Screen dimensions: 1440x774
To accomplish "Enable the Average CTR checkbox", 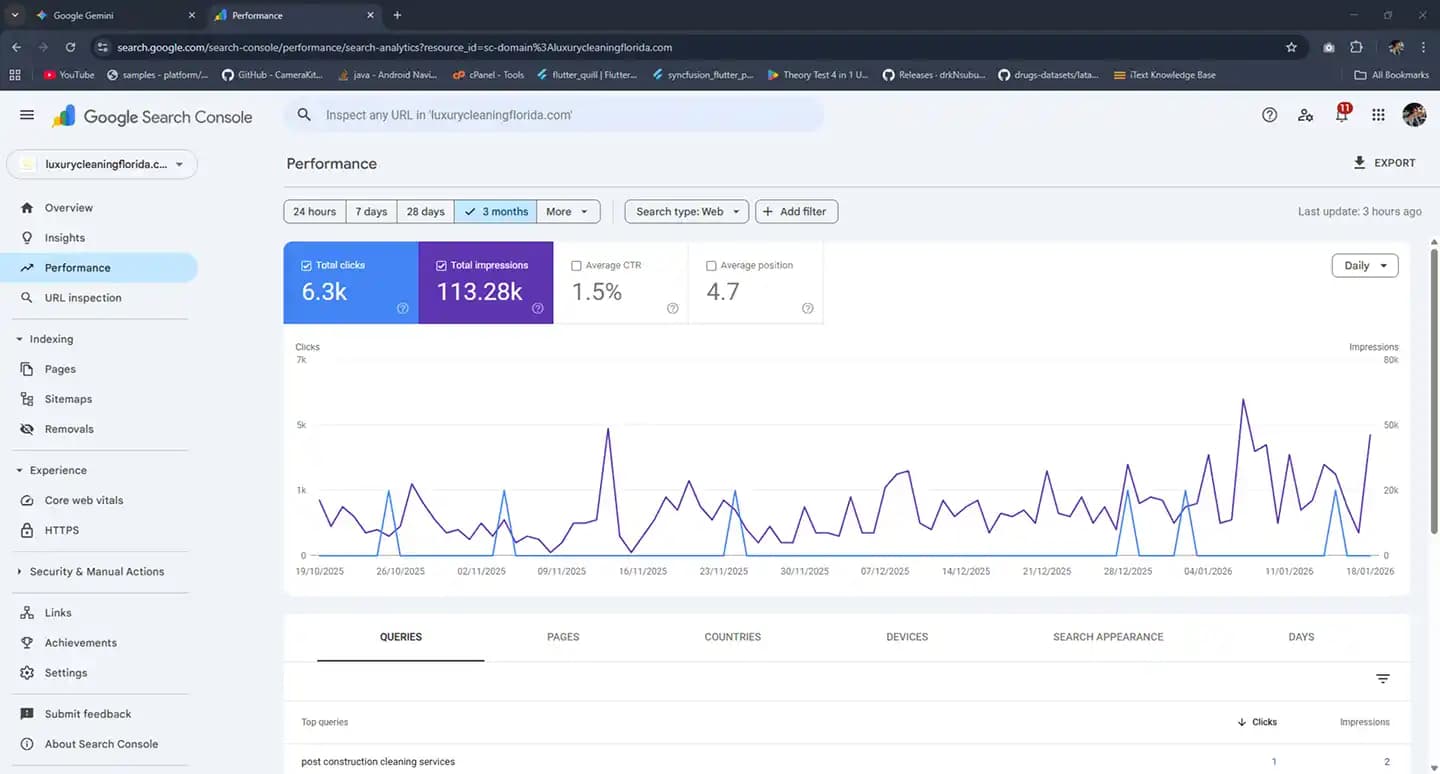I will coord(576,266).
